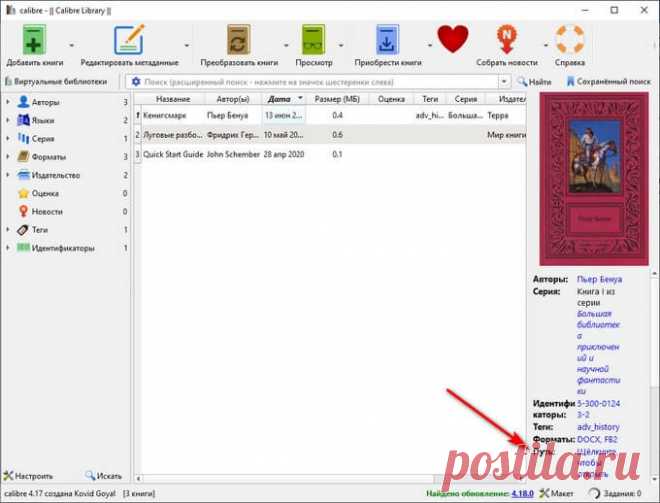The height and width of the screenshot is (503, 660).
Task: Open dropdown arrow next to Get books
Action: [x=430, y=45]
